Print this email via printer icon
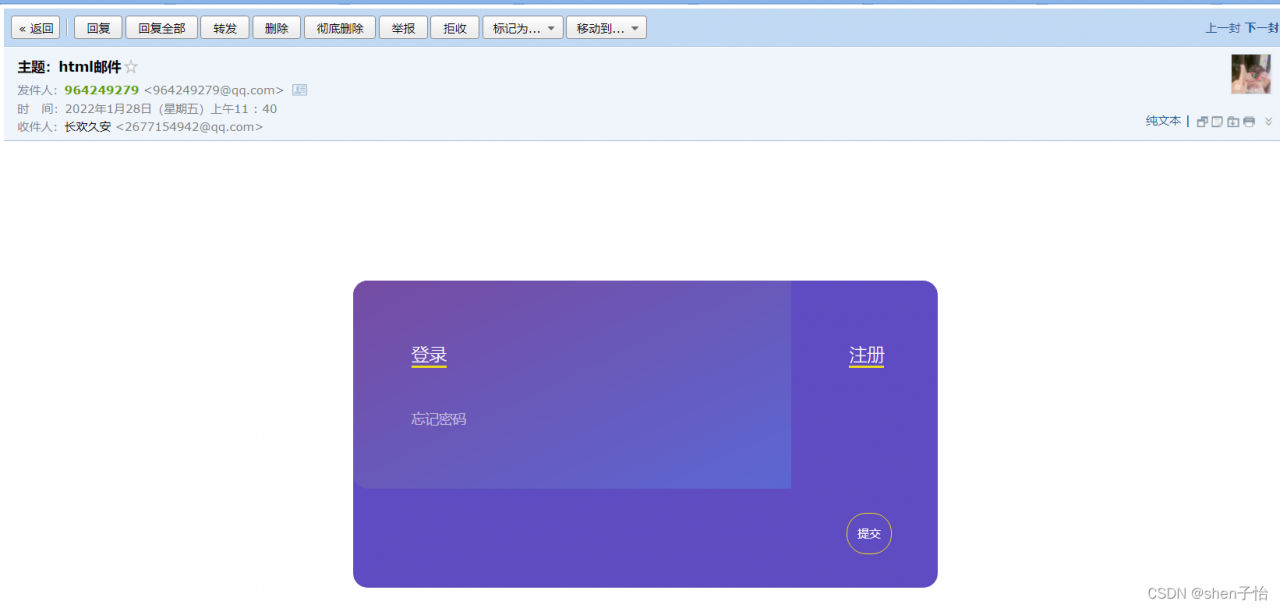 [1249, 122]
